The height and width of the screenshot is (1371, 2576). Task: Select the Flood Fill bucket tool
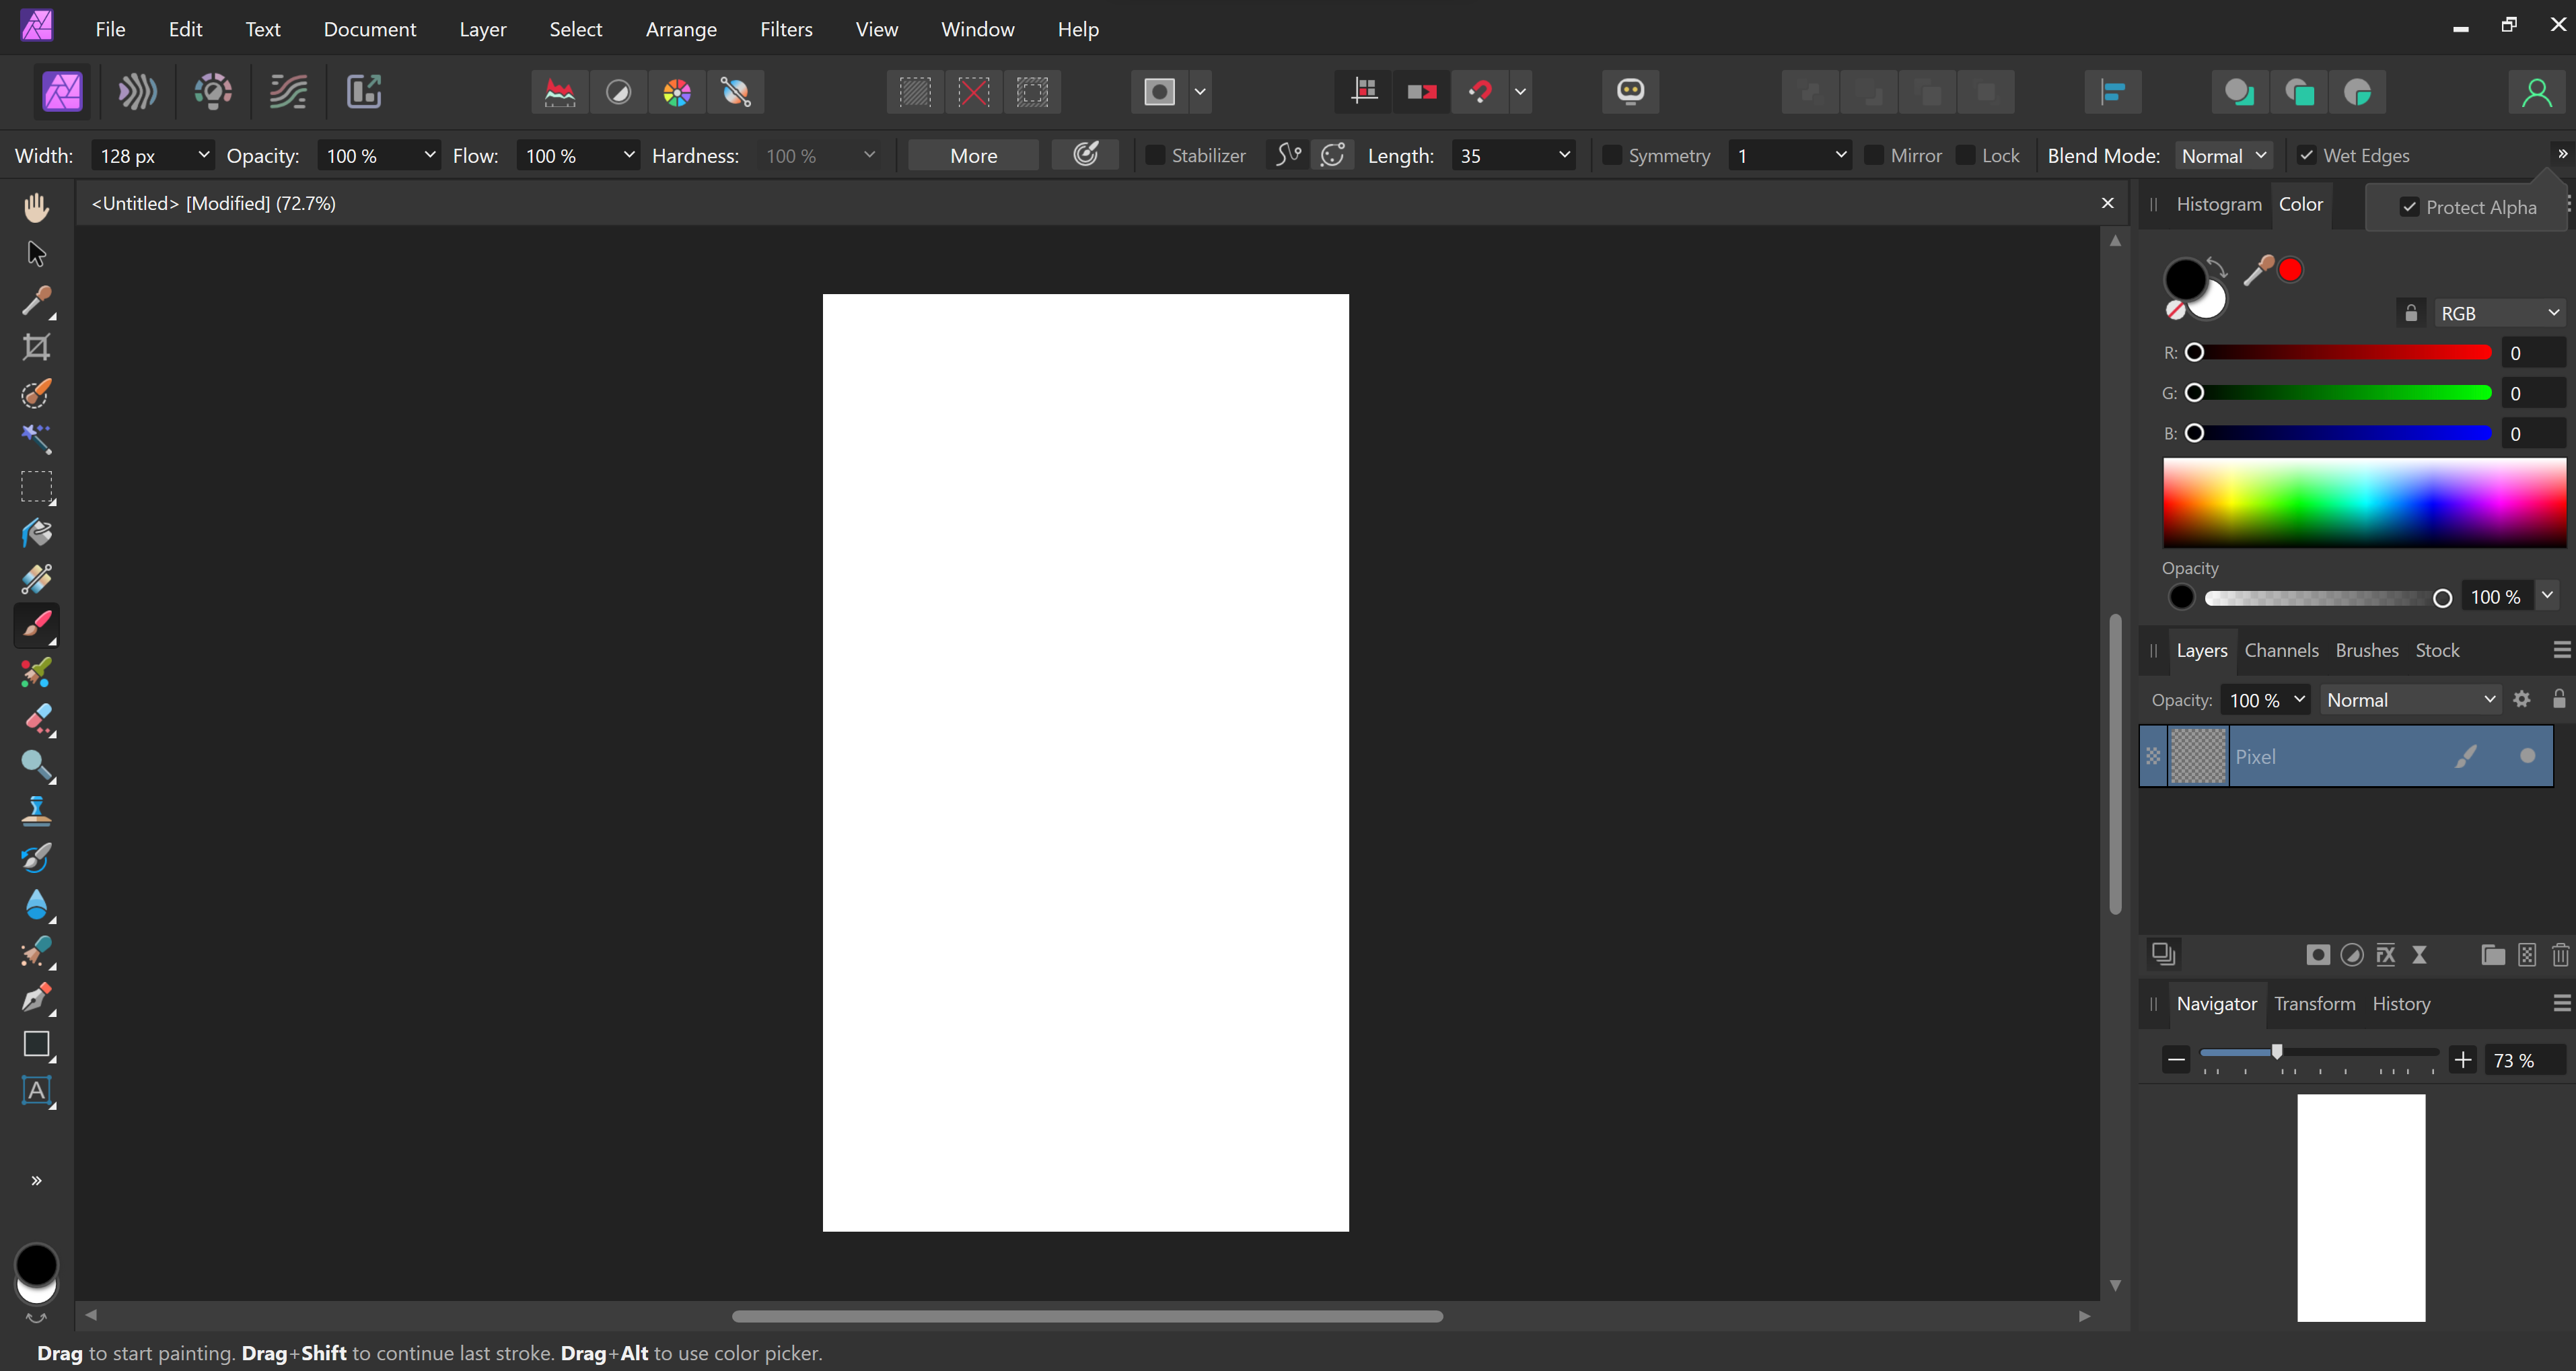(37, 533)
